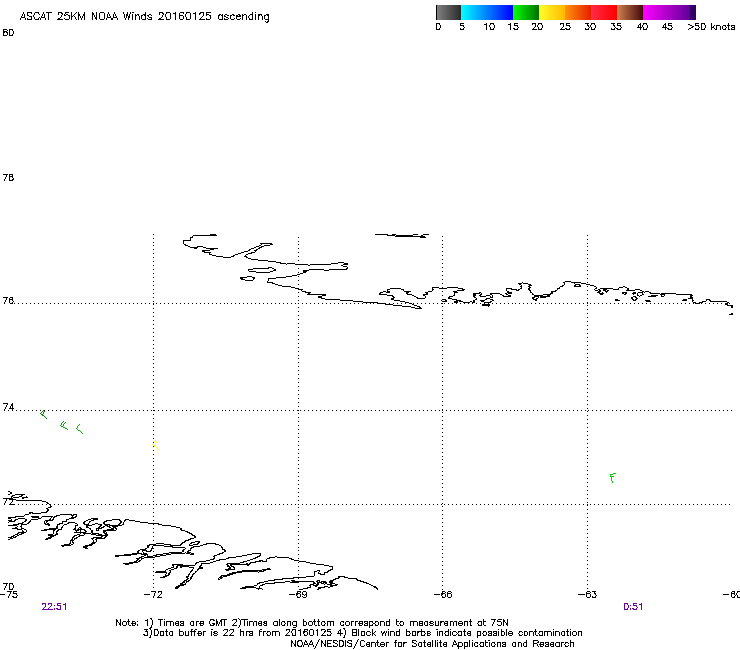Click the purple '0:51' pass time
The width and height of the screenshot is (740, 650).
pyautogui.click(x=633, y=607)
